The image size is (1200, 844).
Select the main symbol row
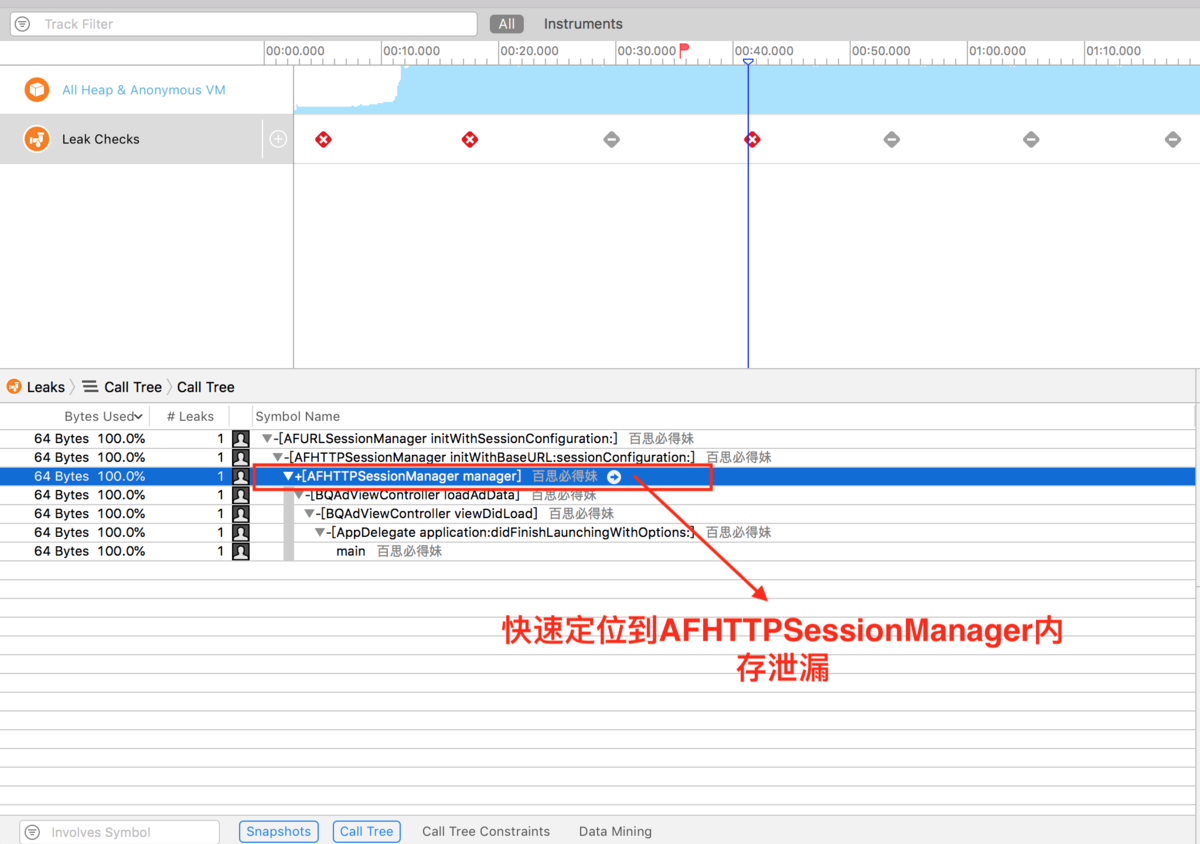click(x=350, y=552)
